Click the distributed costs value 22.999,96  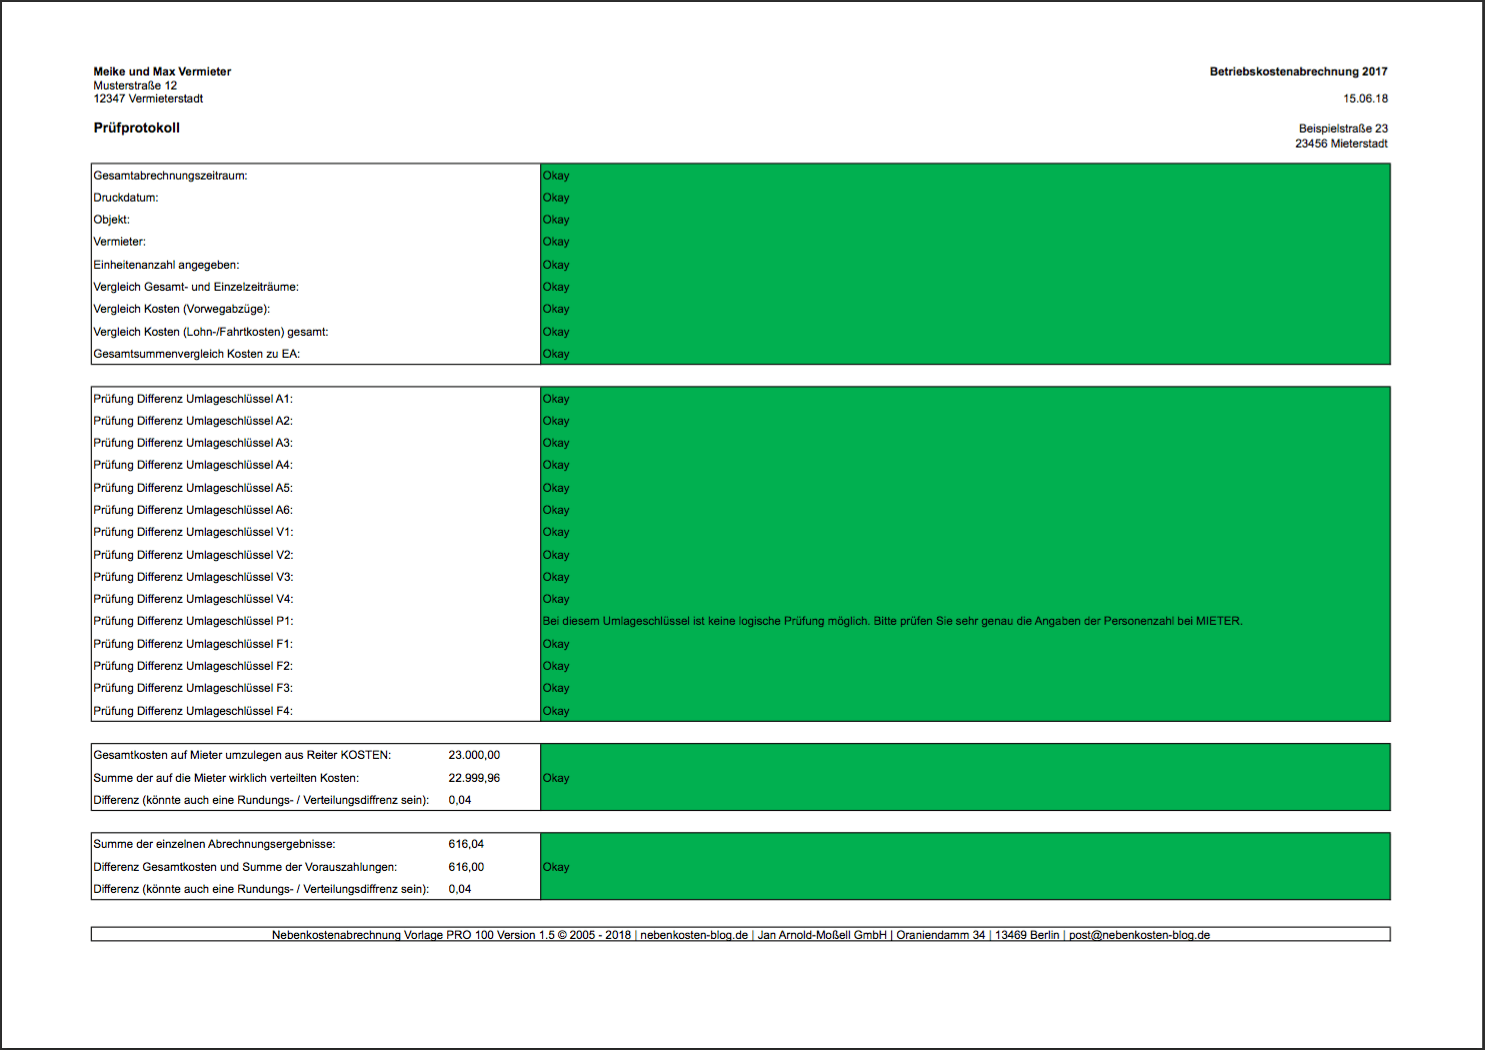(x=474, y=778)
